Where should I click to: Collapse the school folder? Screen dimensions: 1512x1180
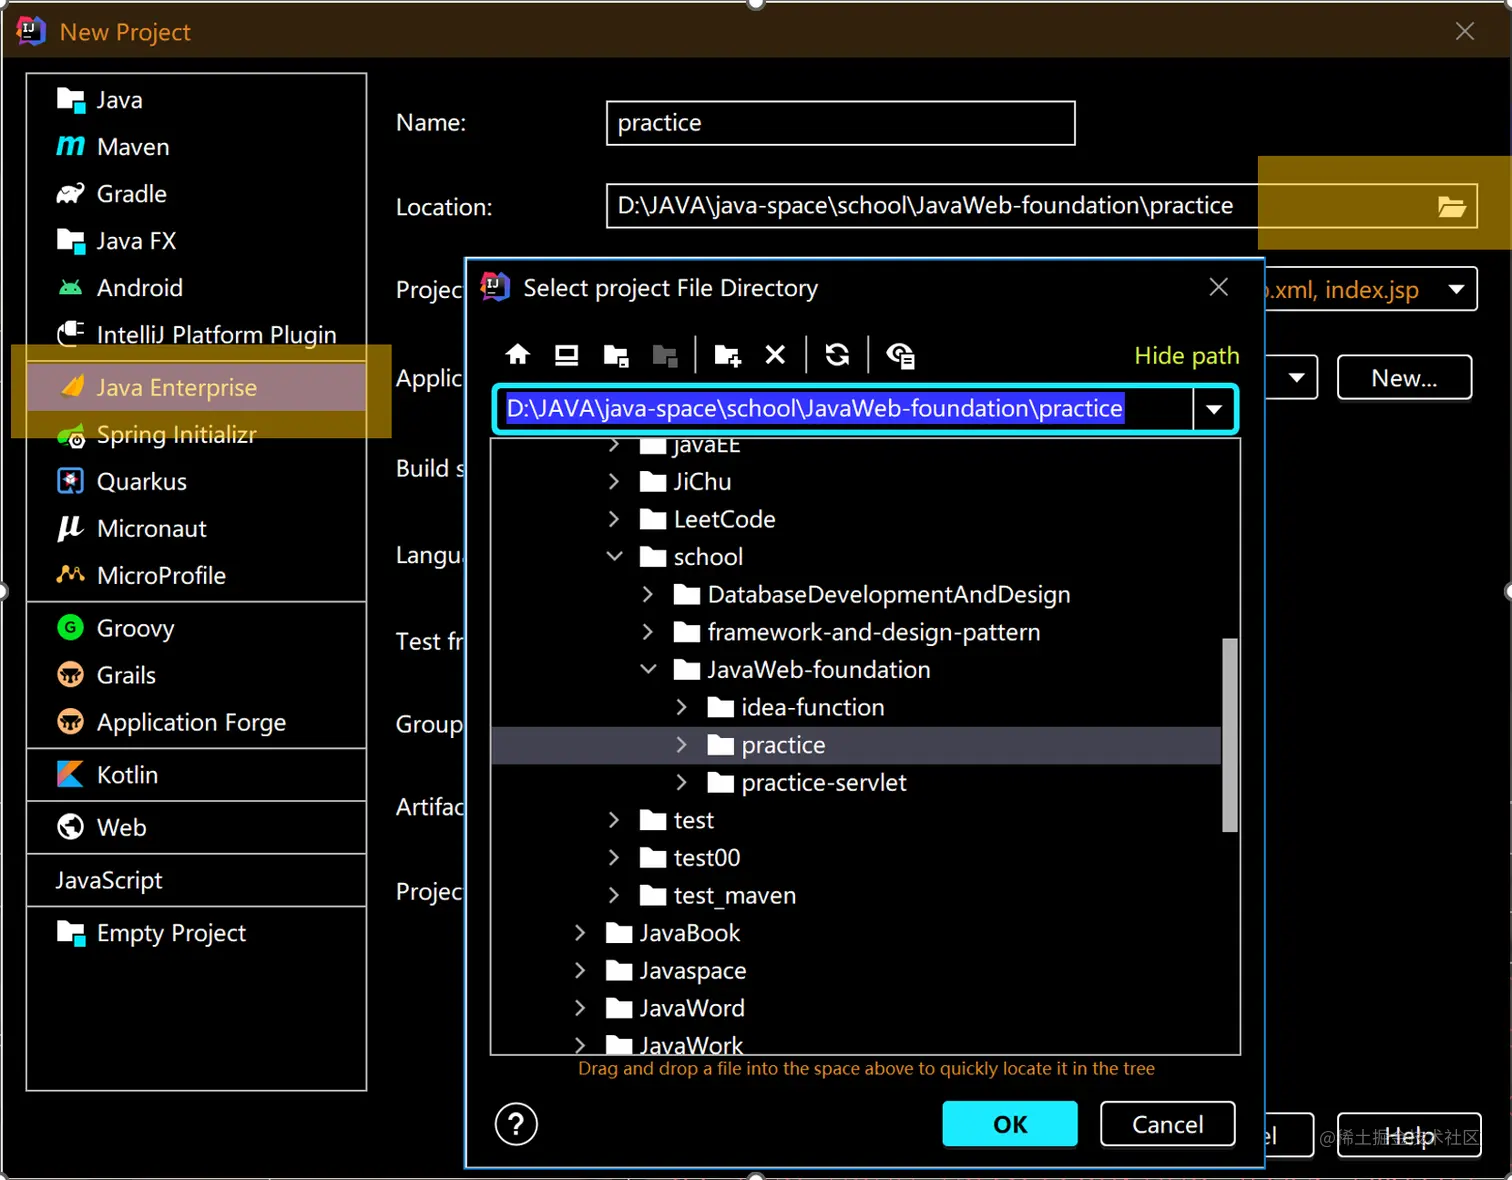click(614, 557)
